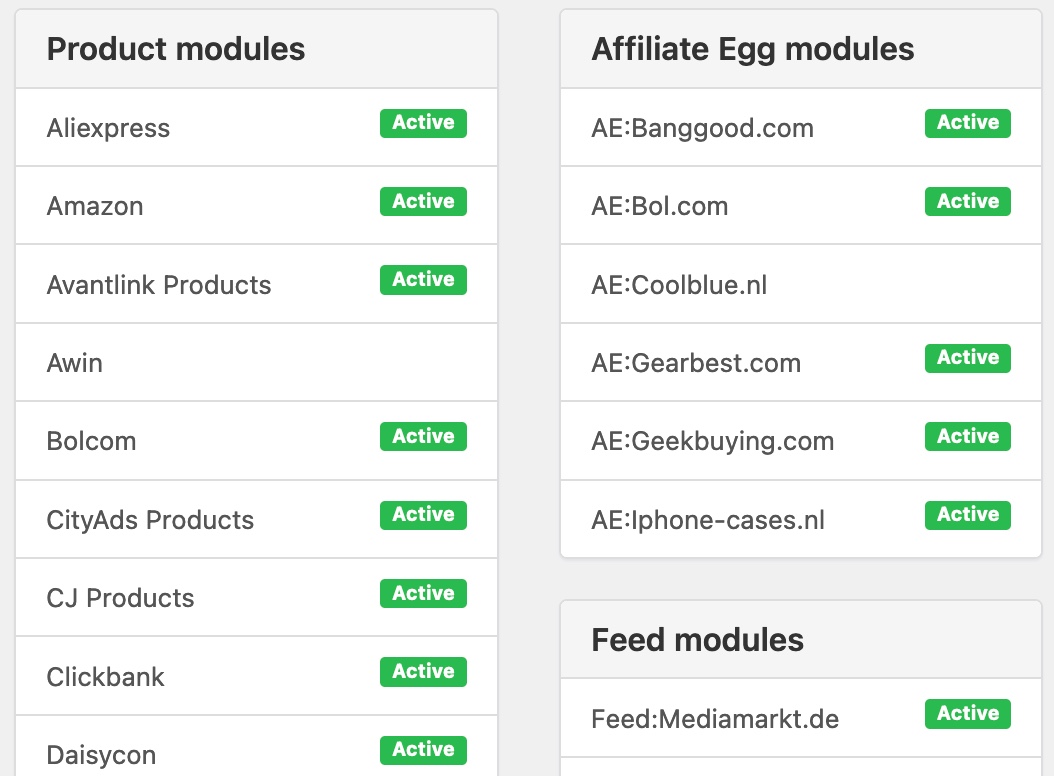Click the AE:Bol.com entry

tap(659, 206)
